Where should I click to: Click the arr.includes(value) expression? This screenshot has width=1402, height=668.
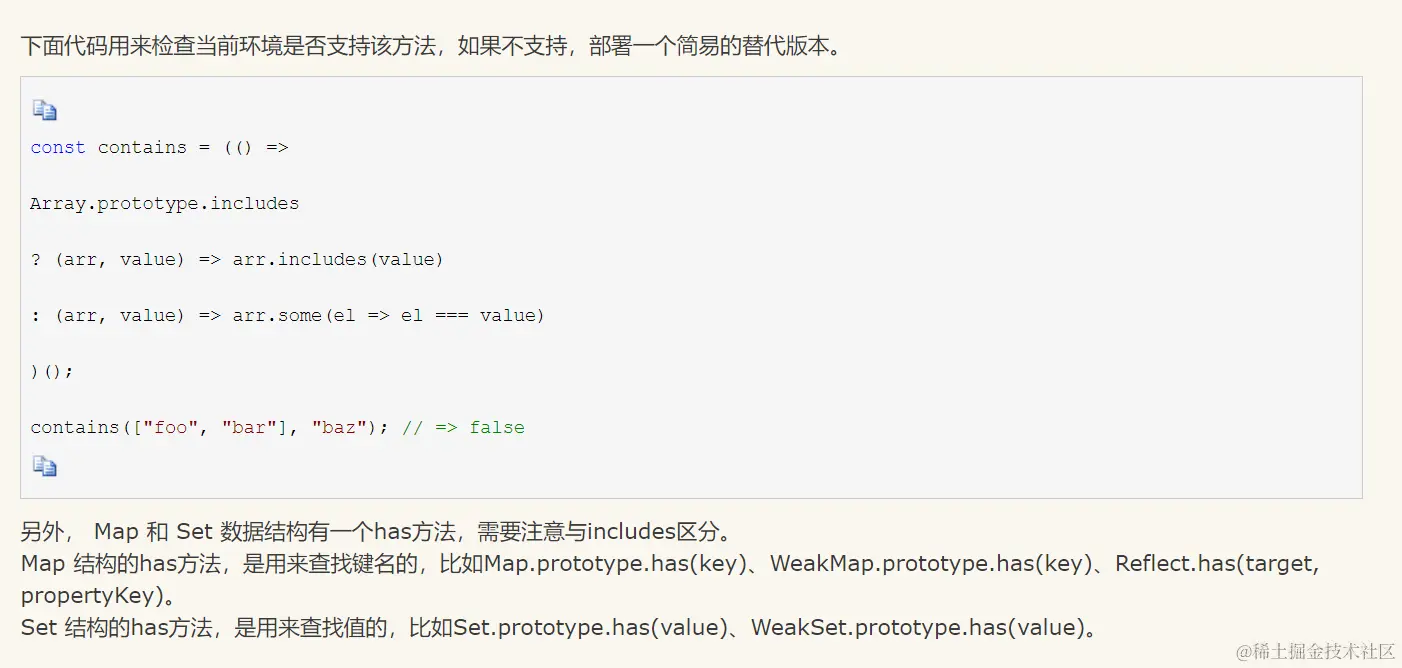point(338,259)
